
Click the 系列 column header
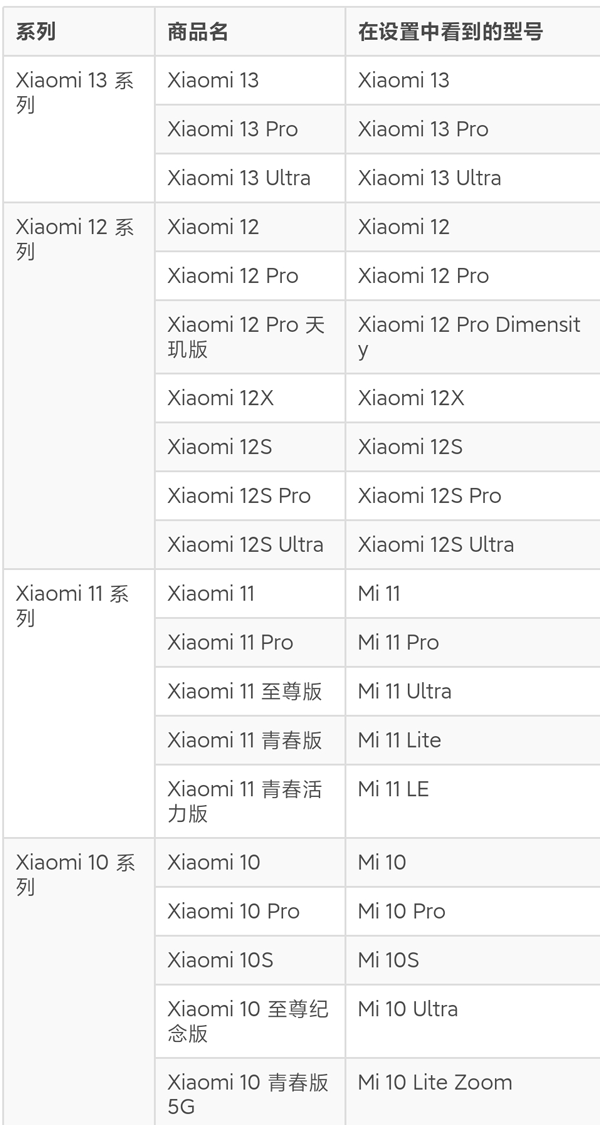point(36,32)
